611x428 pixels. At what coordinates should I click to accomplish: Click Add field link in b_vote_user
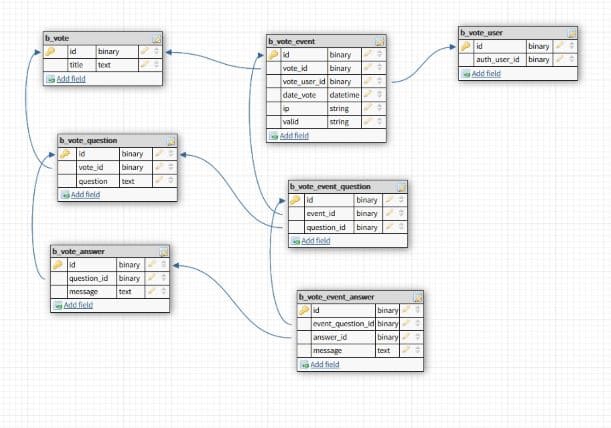485,73
